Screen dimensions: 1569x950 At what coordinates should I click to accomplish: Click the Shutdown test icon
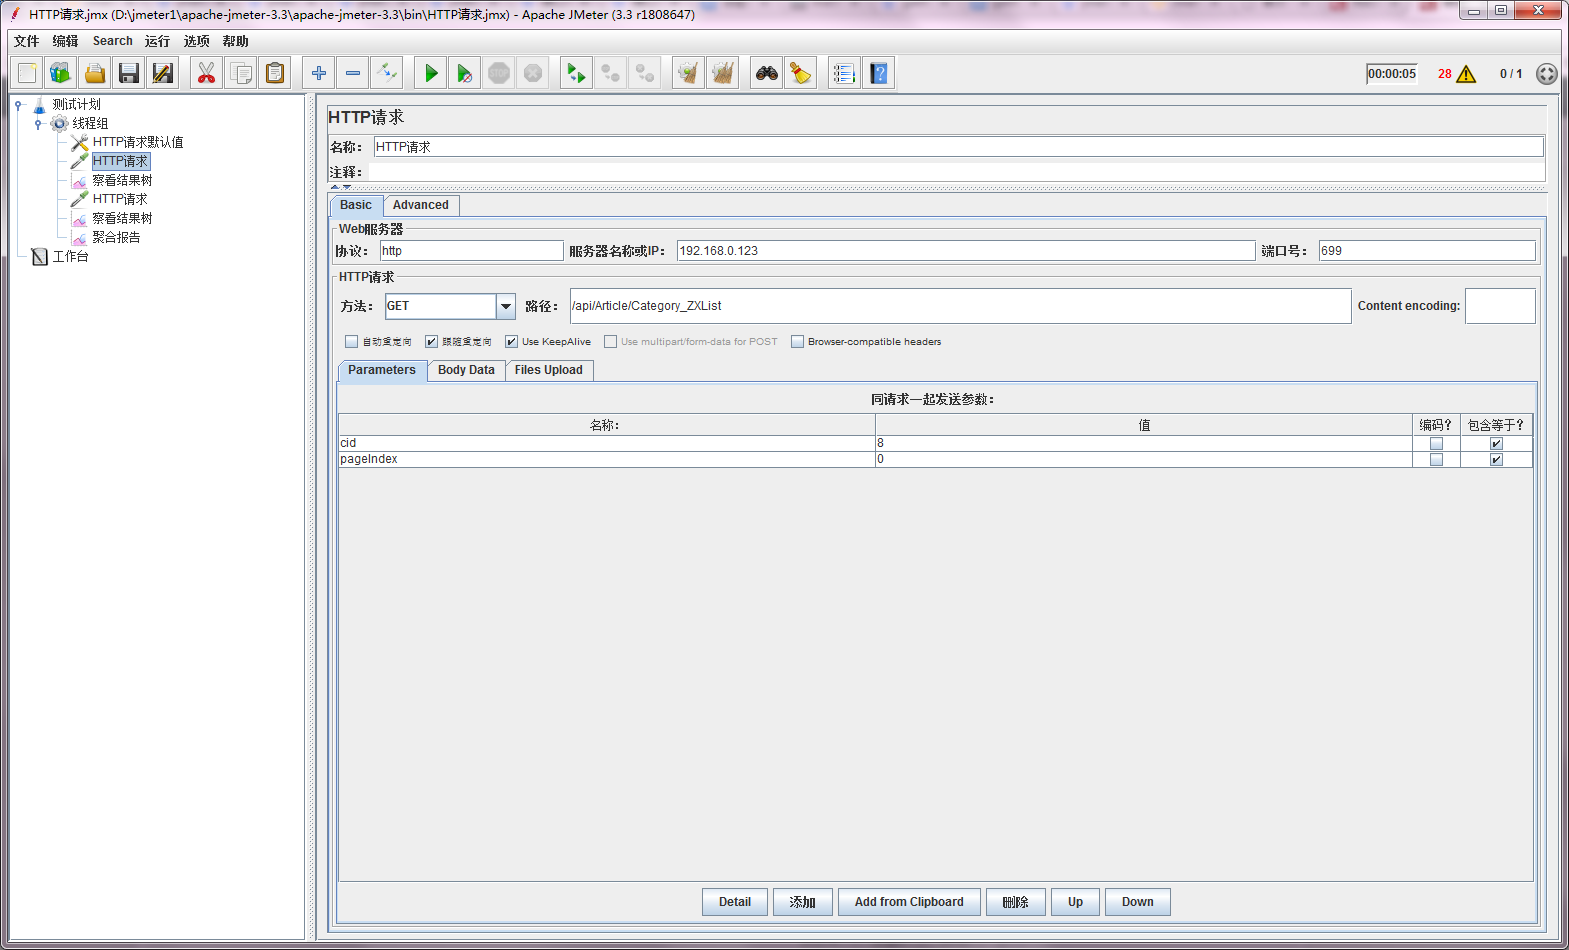tap(533, 73)
